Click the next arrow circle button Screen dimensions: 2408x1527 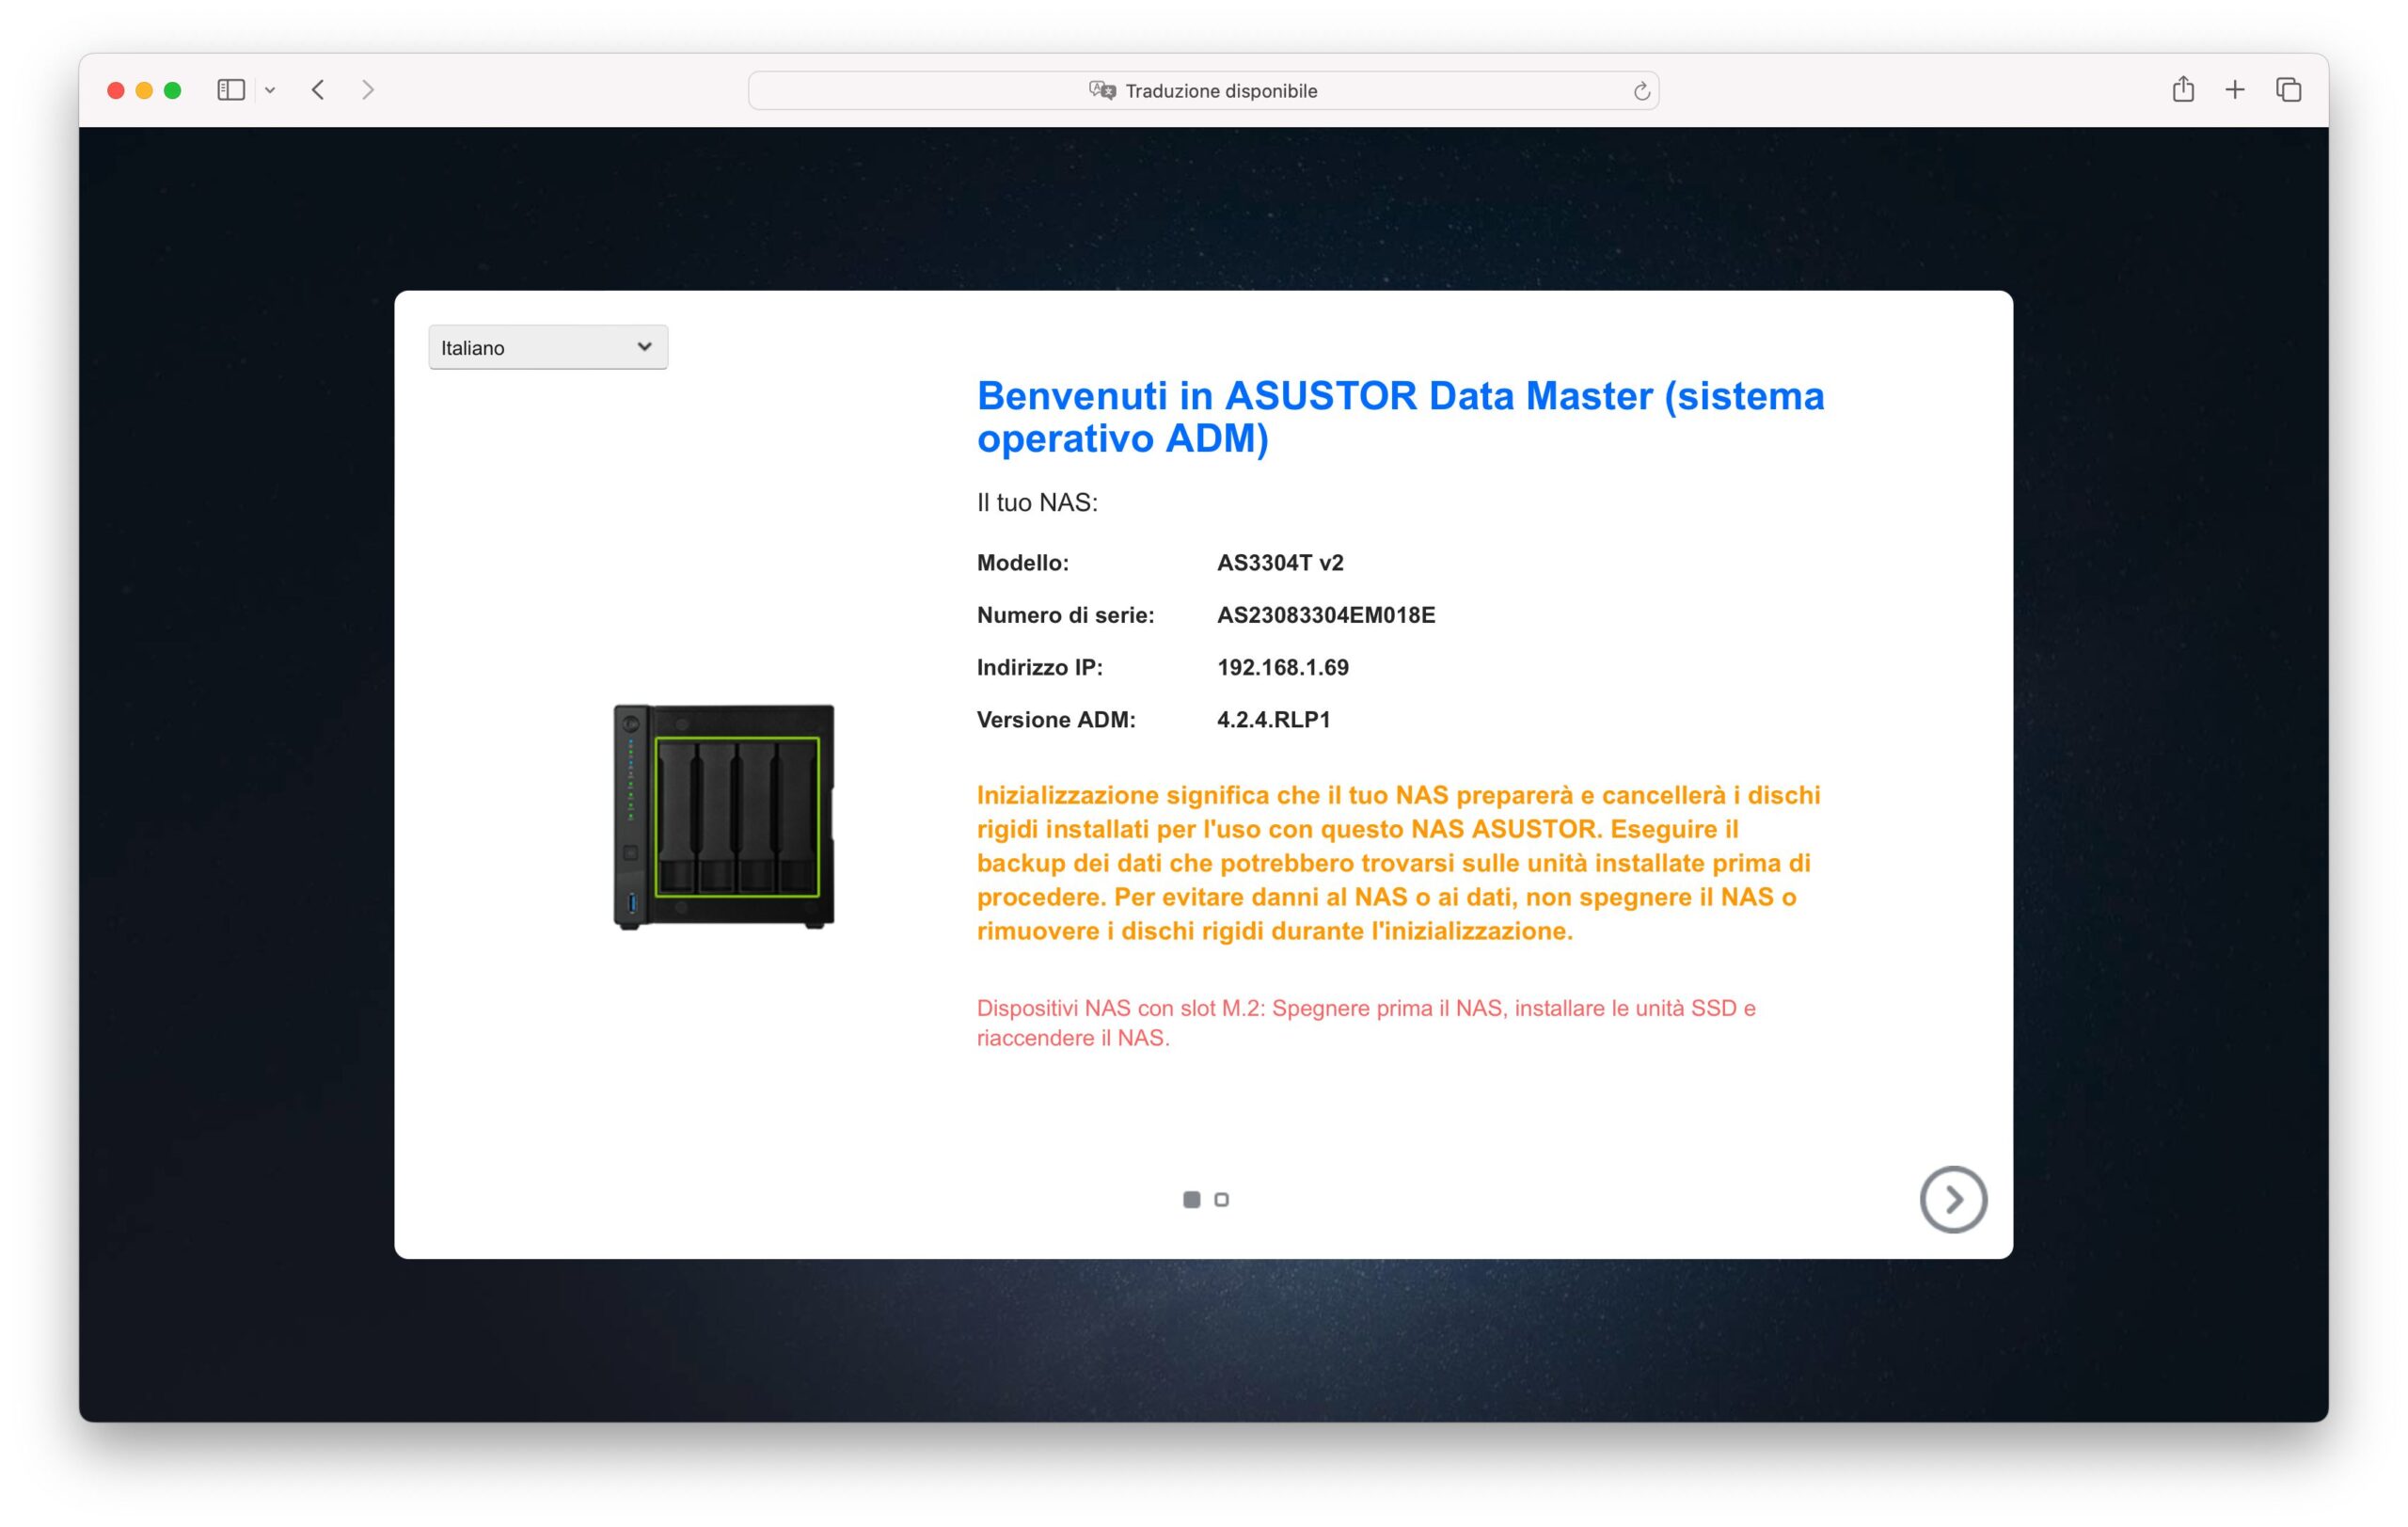1952,1199
